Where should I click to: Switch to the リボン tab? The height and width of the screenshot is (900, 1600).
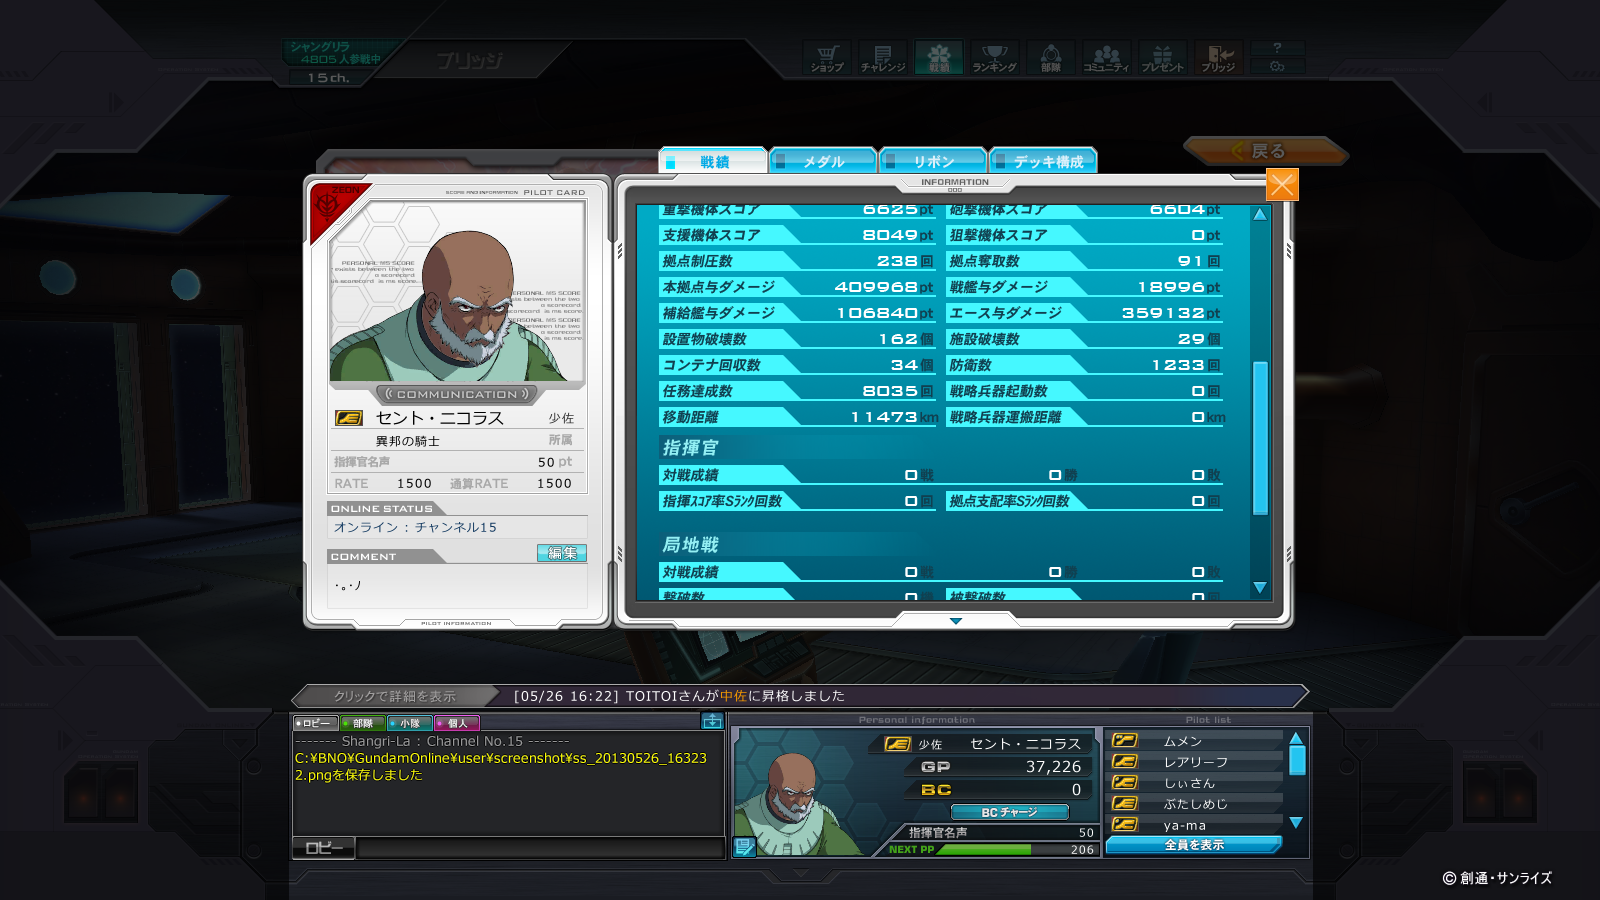click(933, 161)
